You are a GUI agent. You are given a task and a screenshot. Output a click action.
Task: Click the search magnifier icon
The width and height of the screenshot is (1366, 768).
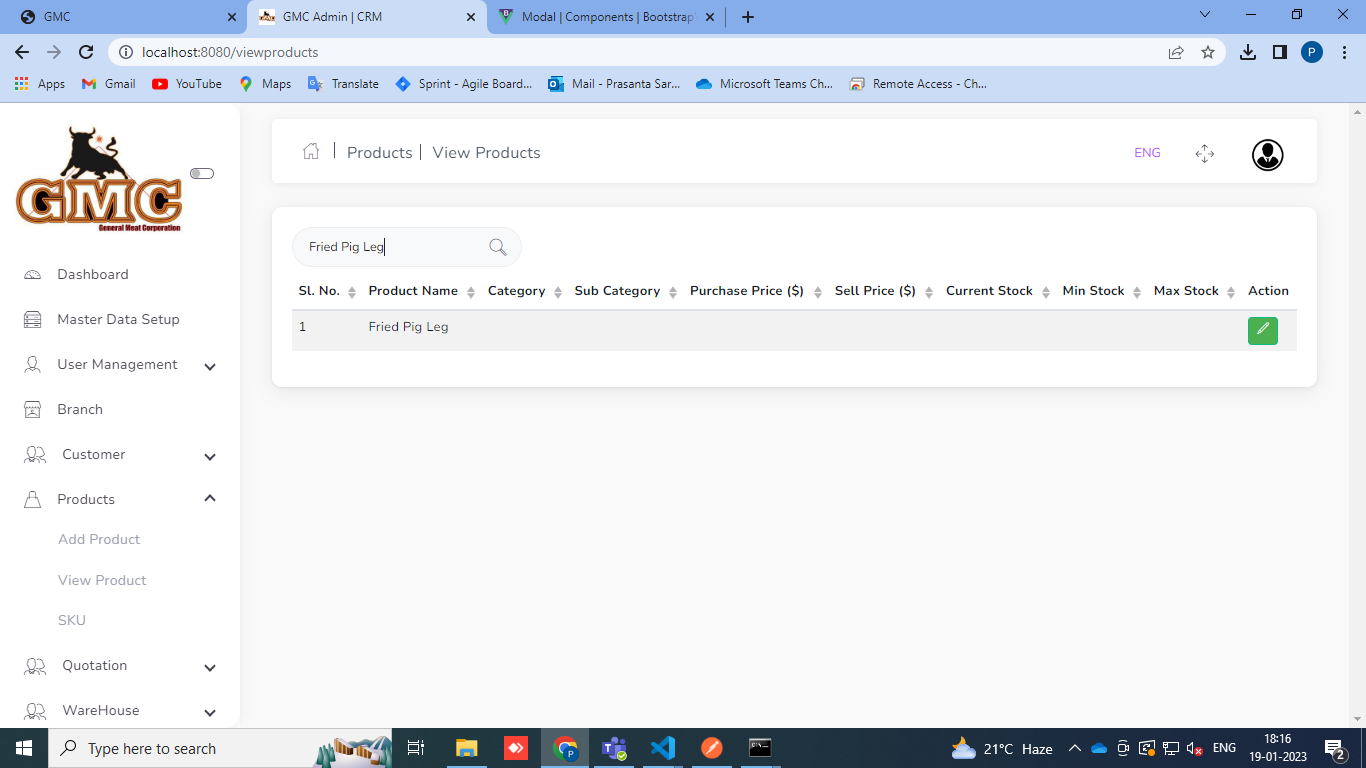tap(497, 247)
